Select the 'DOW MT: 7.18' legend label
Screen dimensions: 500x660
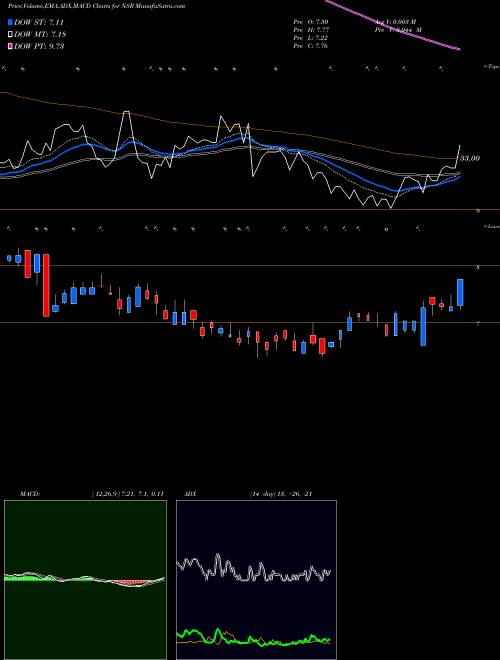tap(40, 35)
